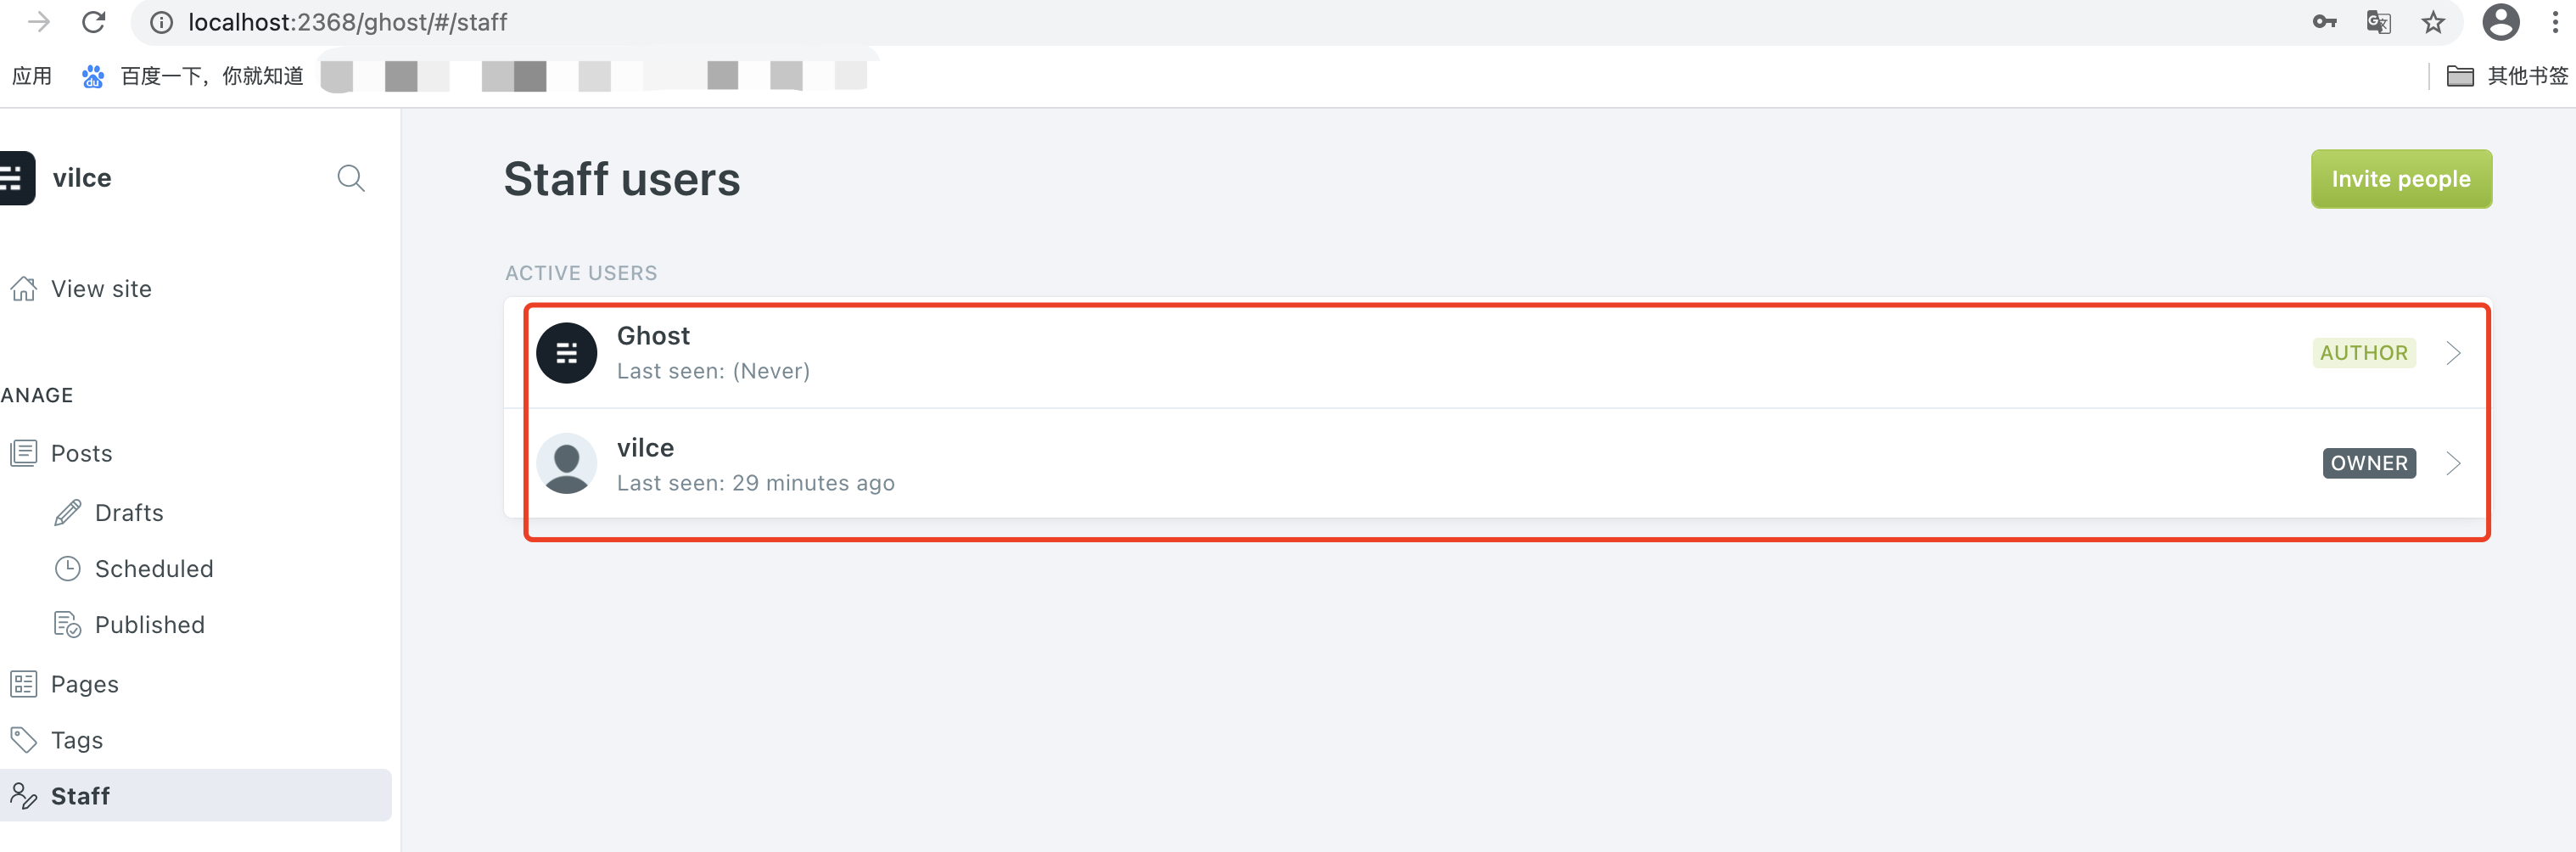Click the Ghost user's avatar icon
Viewport: 2576px width, 852px height.
pyautogui.click(x=566, y=352)
